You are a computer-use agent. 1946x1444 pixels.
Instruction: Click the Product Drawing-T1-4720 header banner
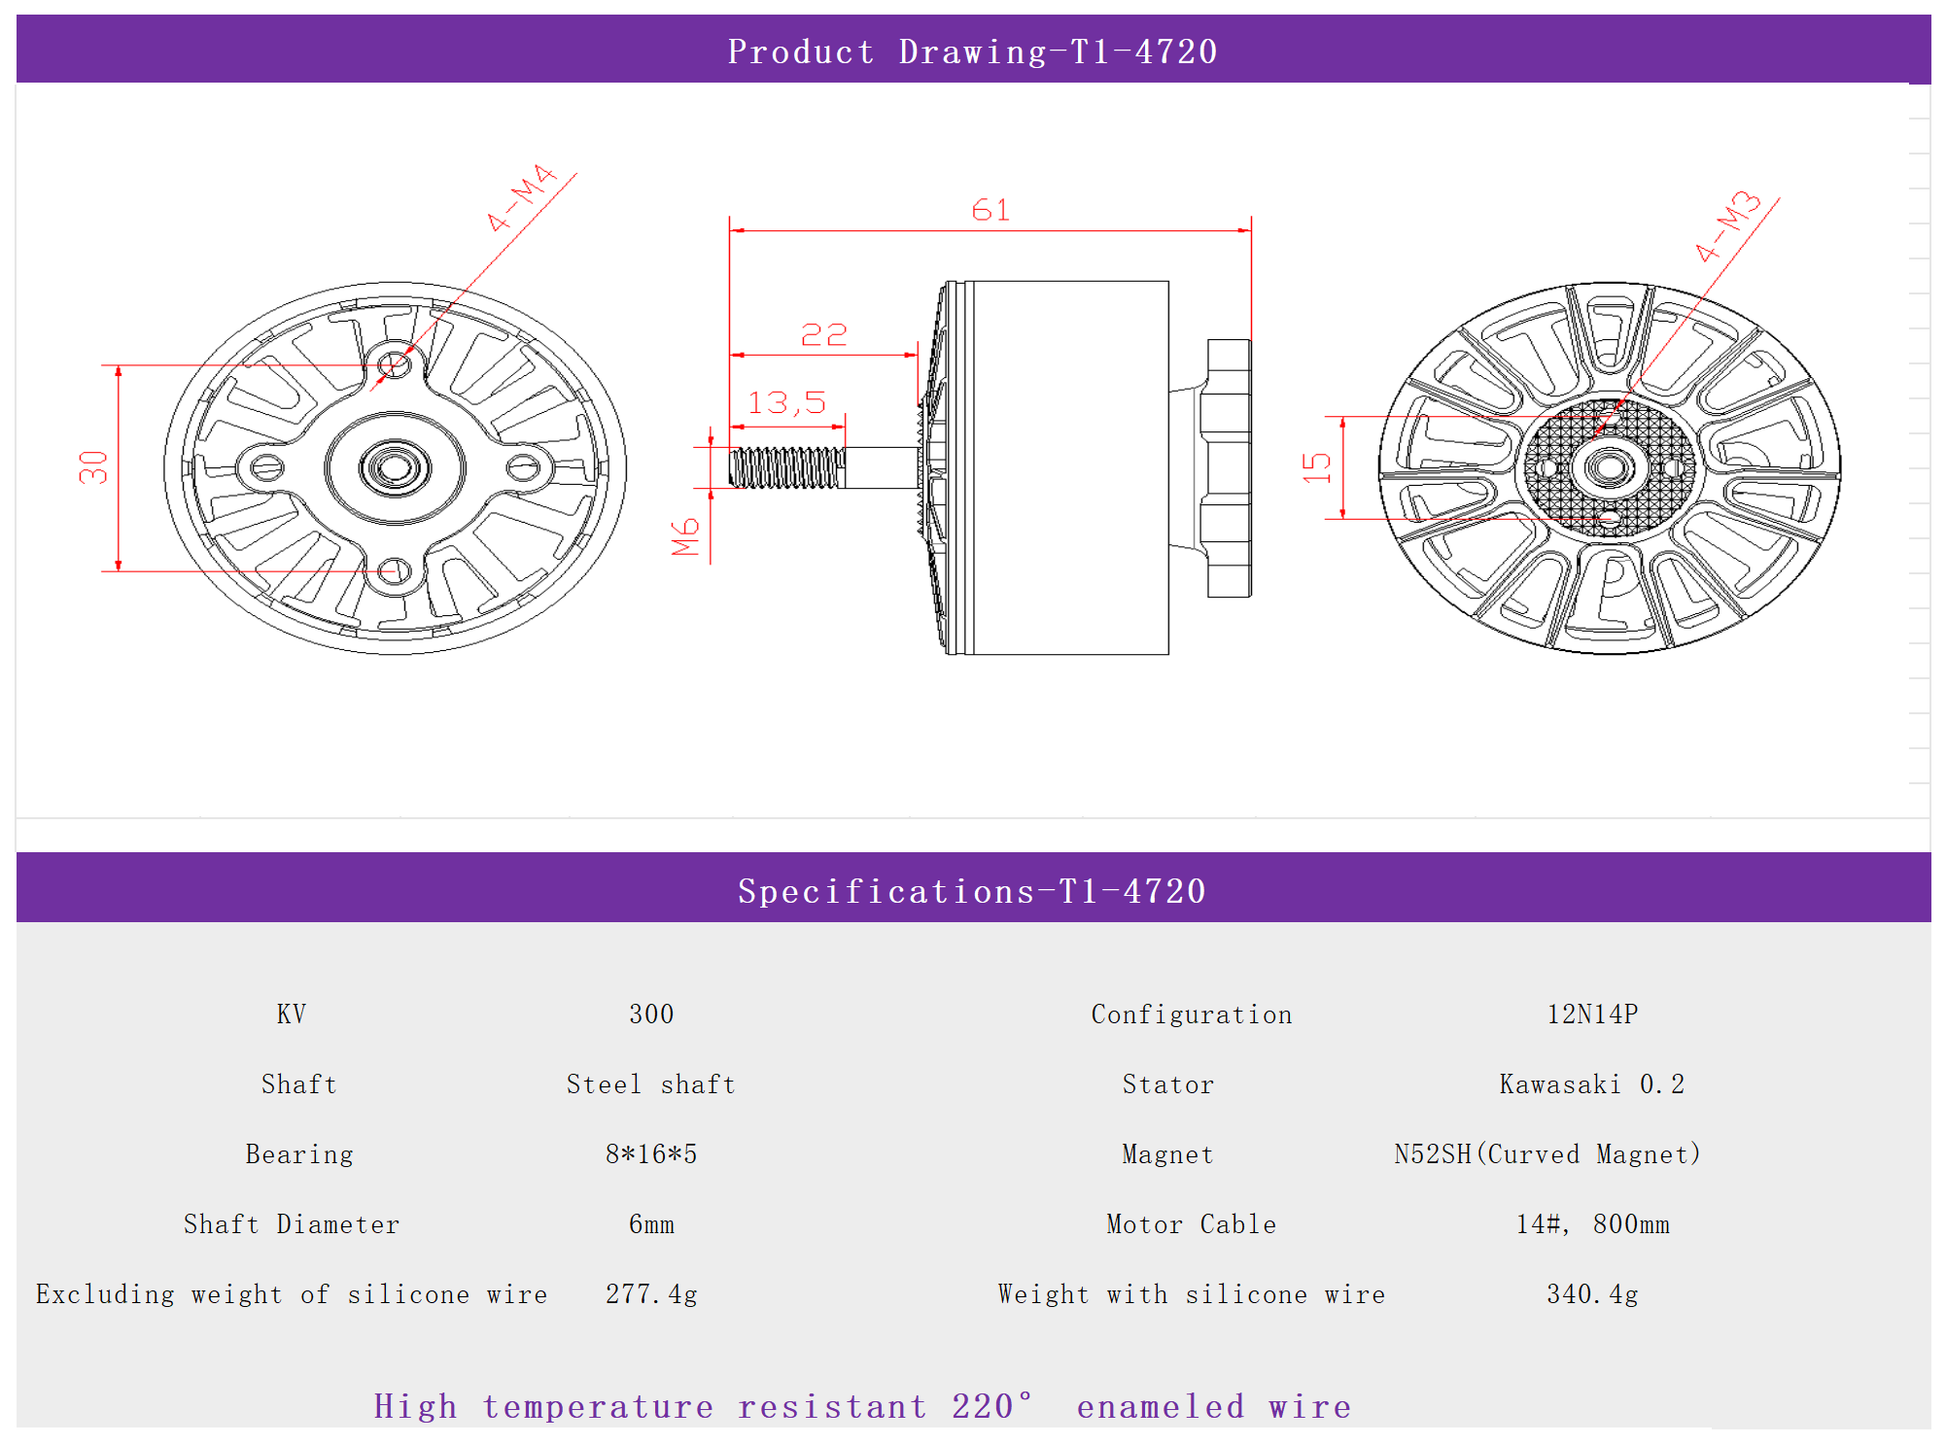click(x=972, y=51)
